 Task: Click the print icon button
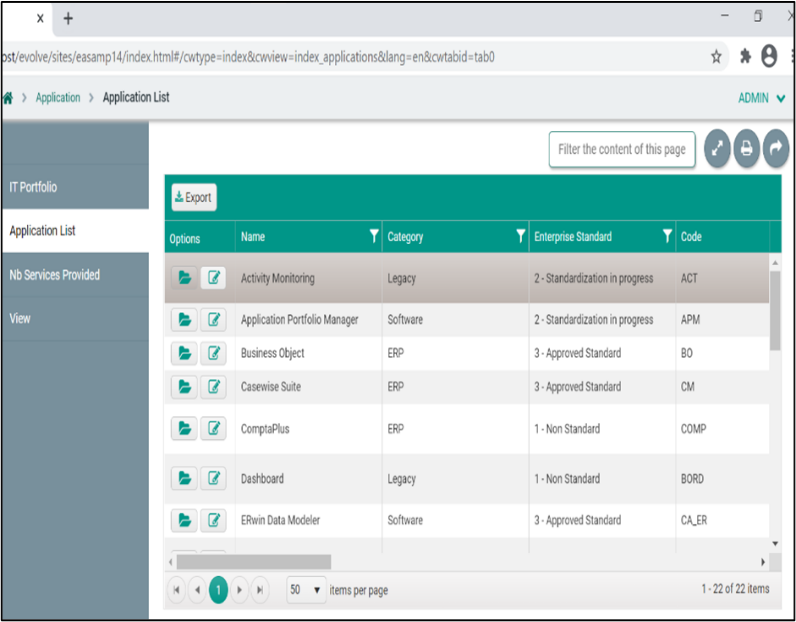[746, 149]
